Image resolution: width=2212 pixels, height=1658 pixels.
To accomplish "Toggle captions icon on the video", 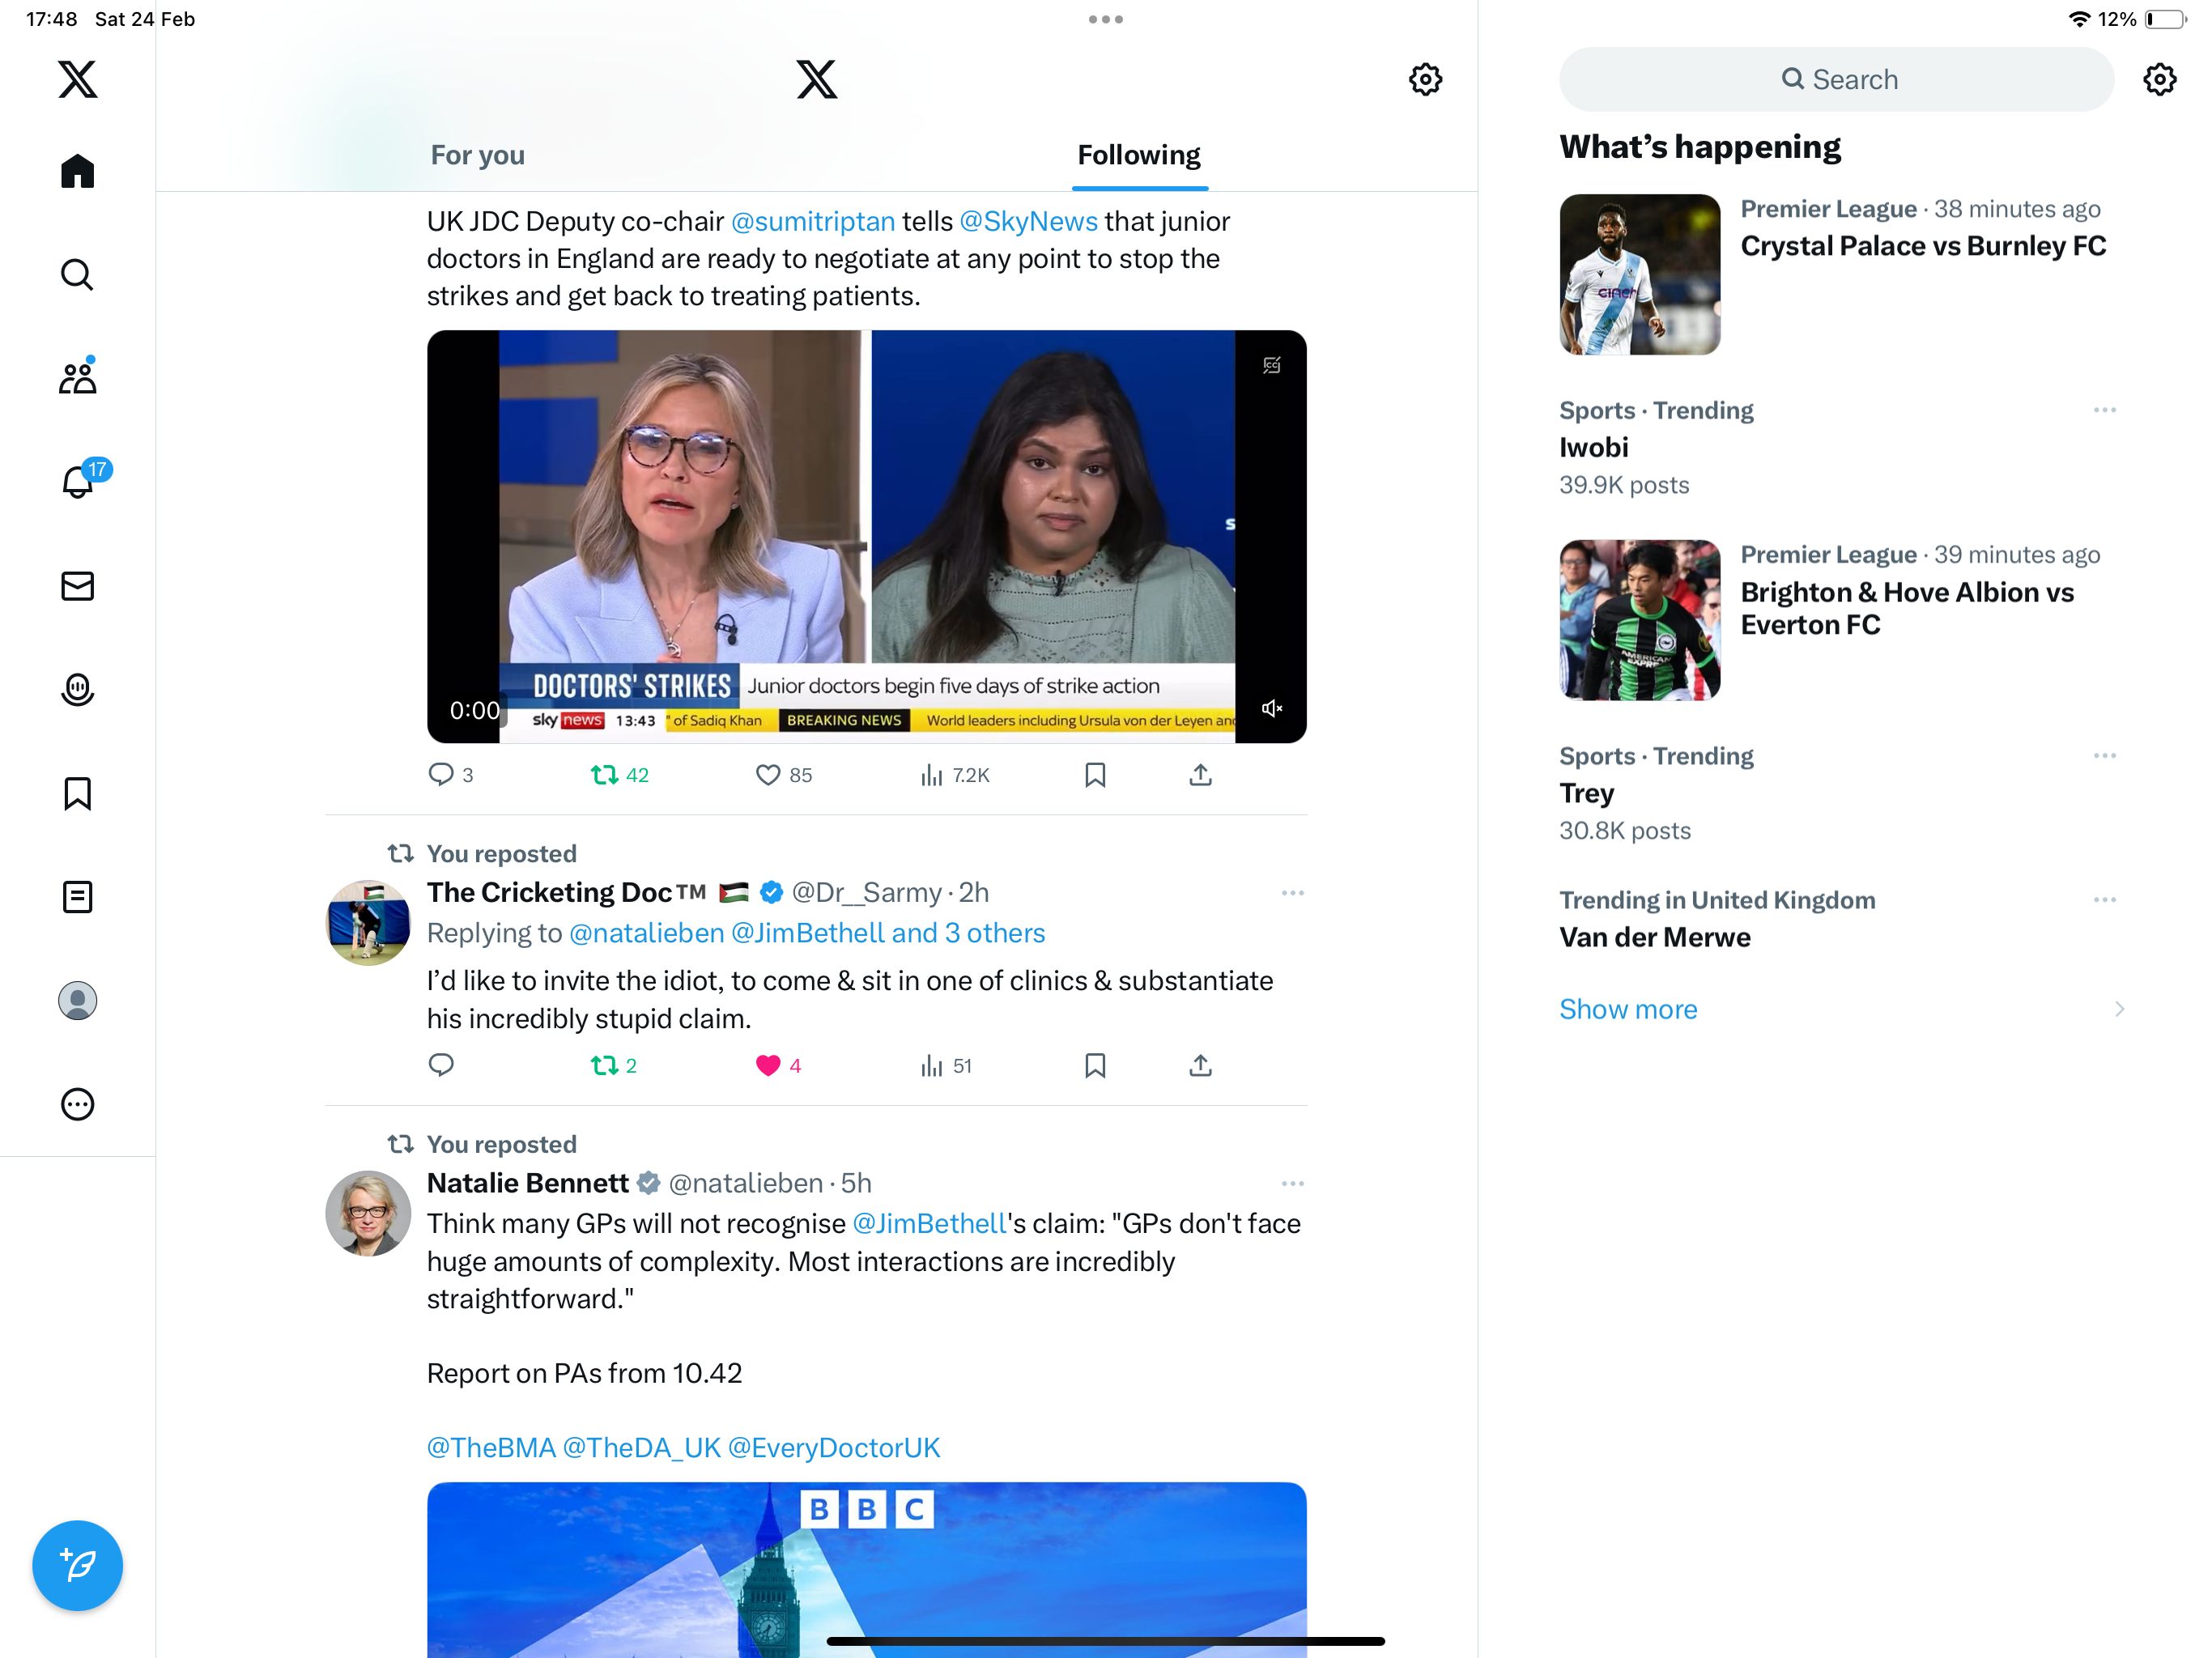I will tap(1271, 365).
